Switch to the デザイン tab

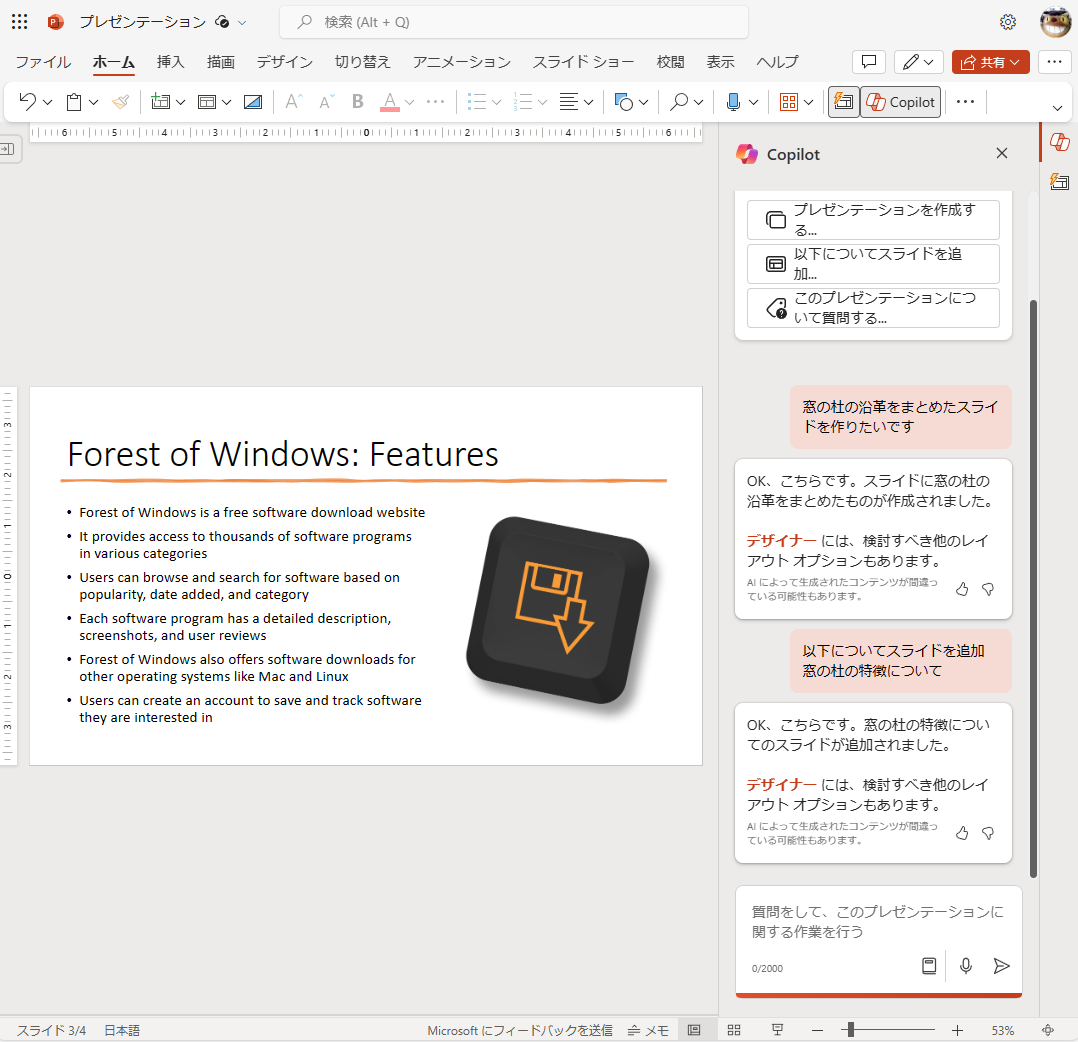point(285,62)
